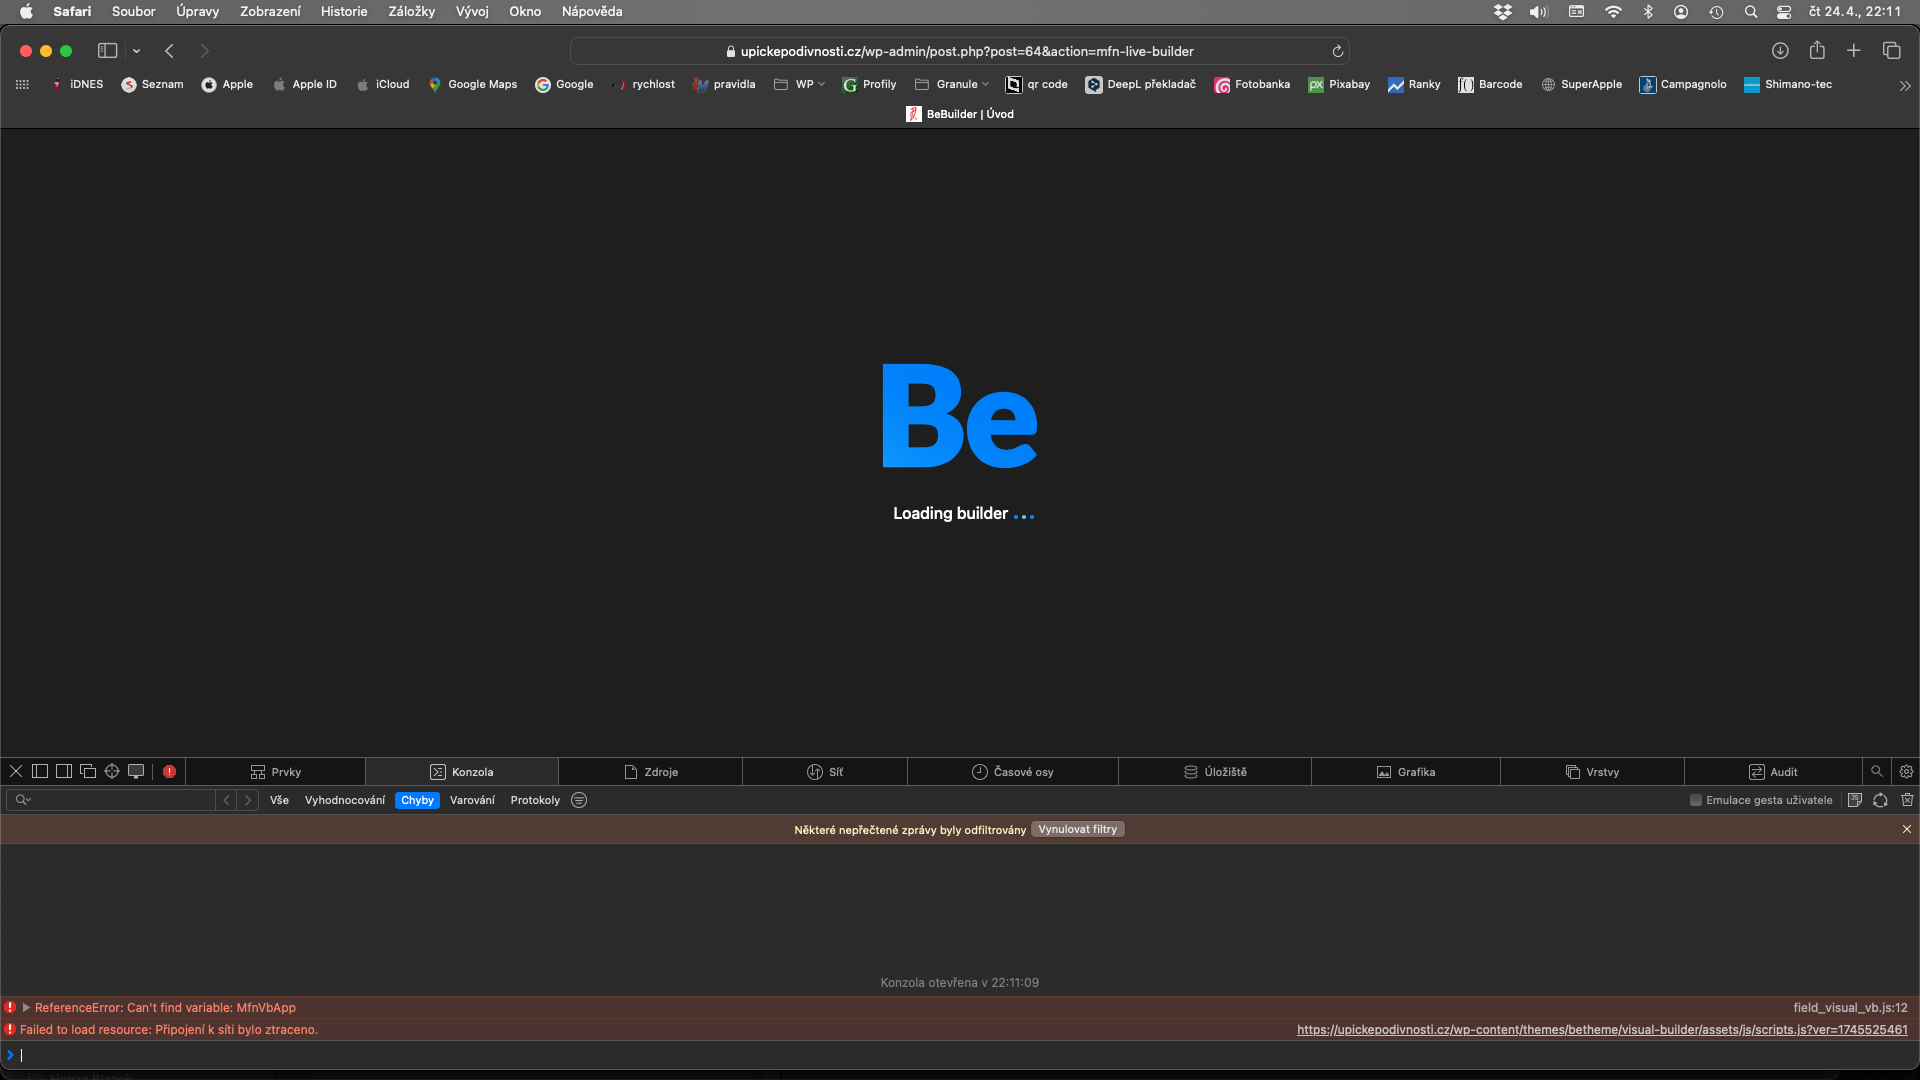This screenshot has width=1920, height=1080.
Task: Select the Protokoly console filter
Action: point(535,800)
